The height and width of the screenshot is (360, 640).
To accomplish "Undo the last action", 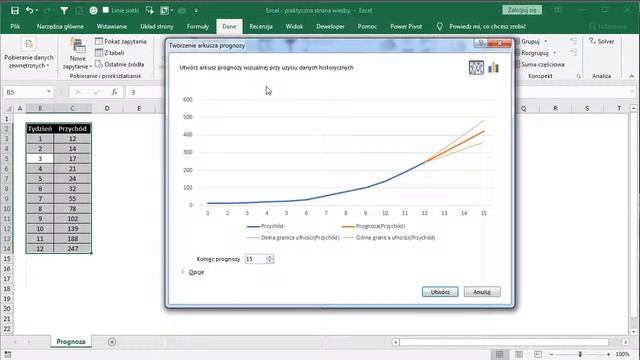I will [29, 10].
